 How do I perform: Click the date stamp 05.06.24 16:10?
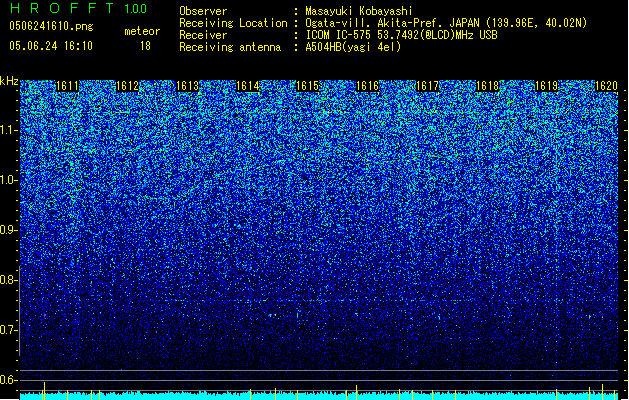[51, 46]
